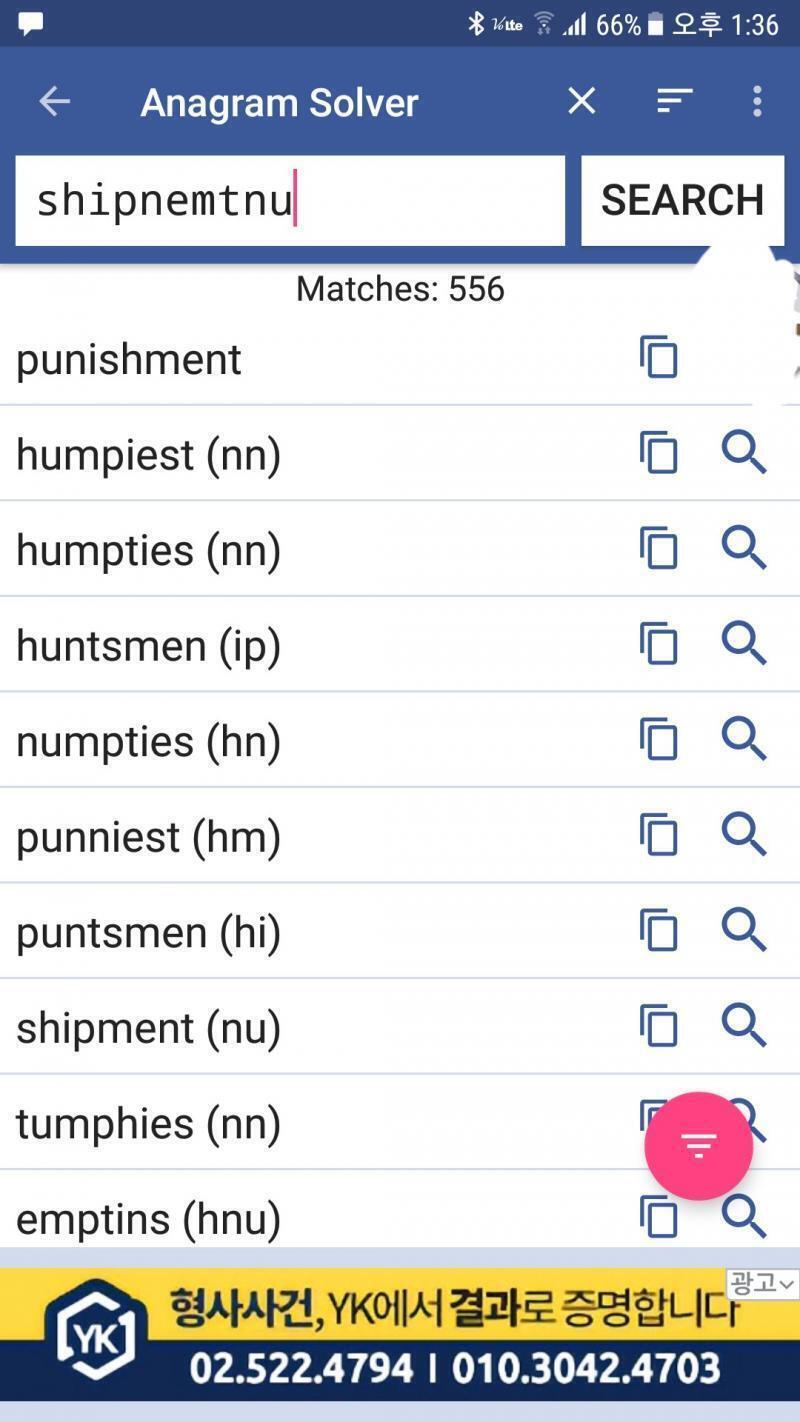Screen dimensions: 800x1422
Task: Copy the word shipment
Action: coord(659,1027)
